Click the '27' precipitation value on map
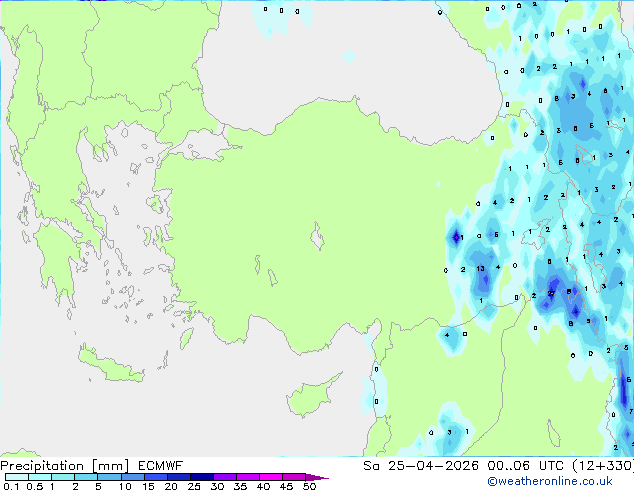Screen dimensions: 634x490 (x=551, y=294)
